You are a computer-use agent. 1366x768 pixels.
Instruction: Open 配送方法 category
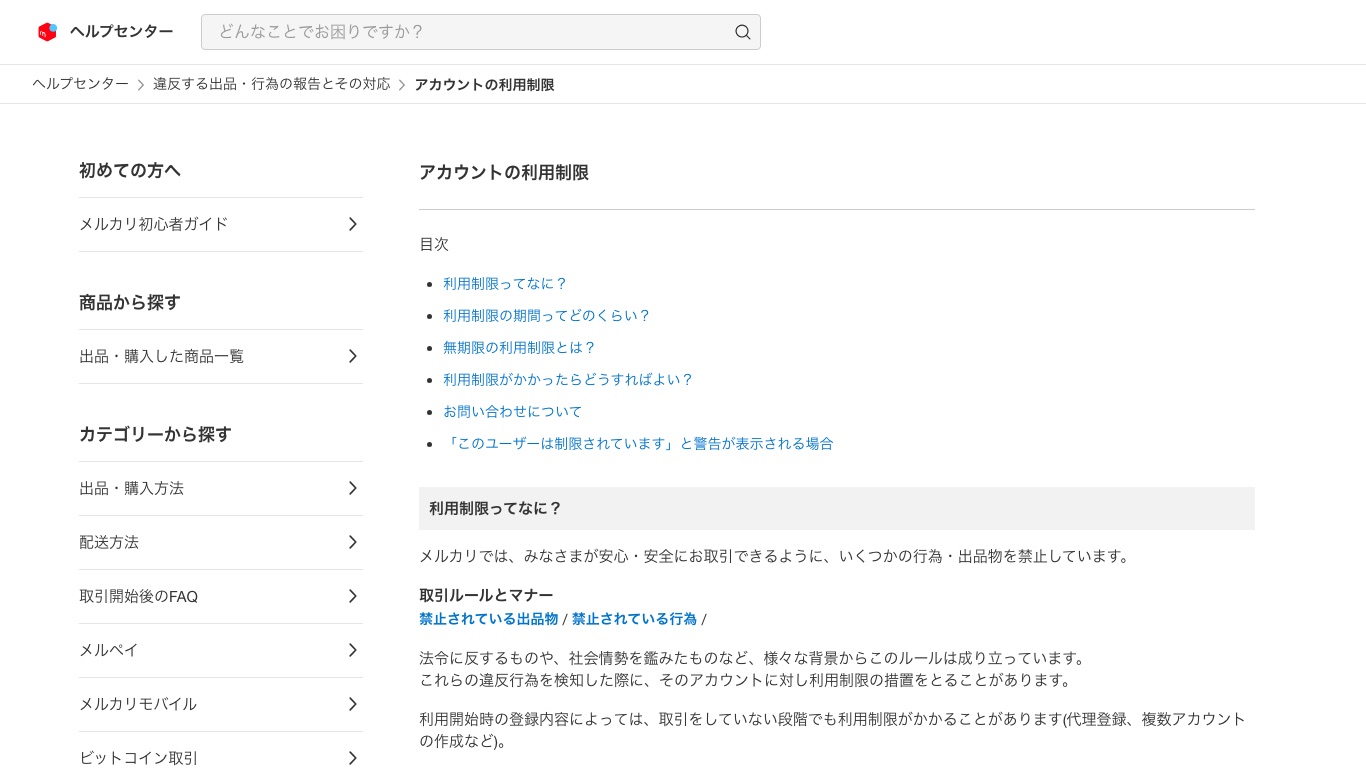[x=221, y=542]
